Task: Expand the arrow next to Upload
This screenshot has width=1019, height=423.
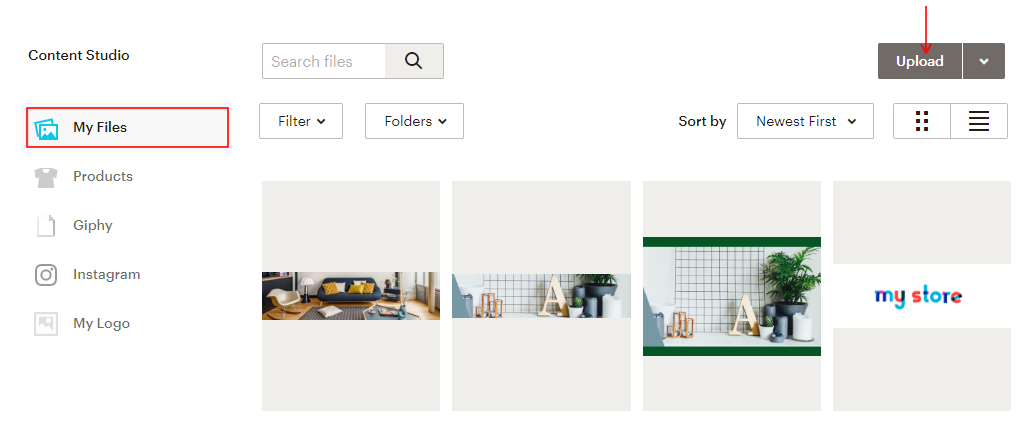Action: tap(984, 61)
